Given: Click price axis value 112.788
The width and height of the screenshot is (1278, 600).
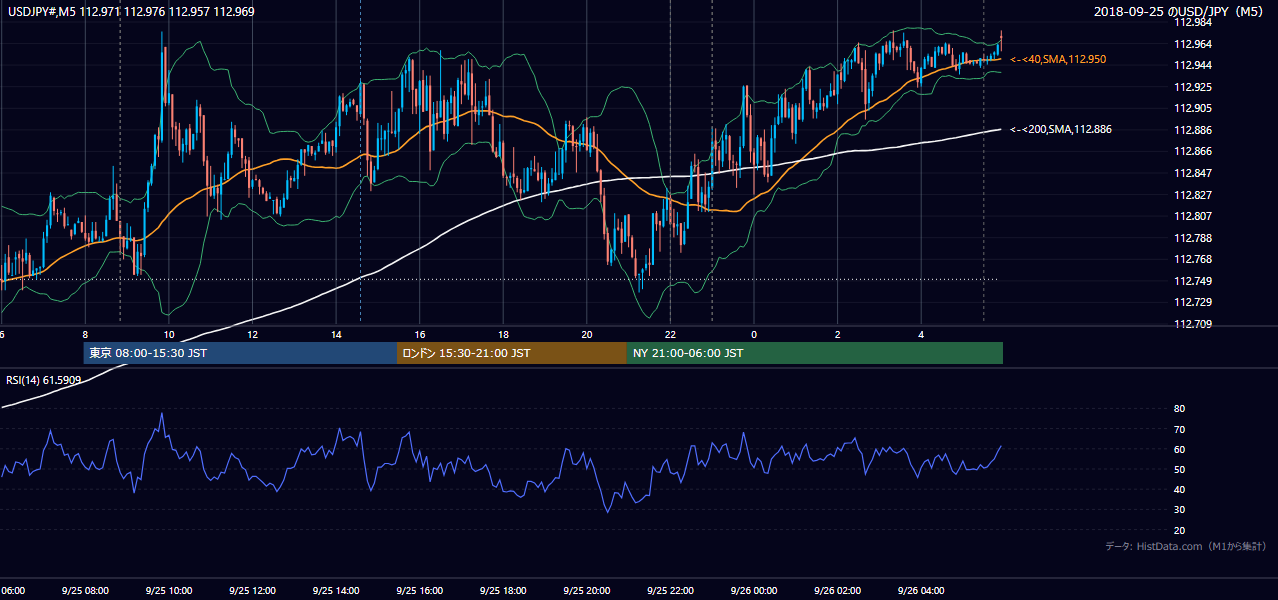Looking at the screenshot, I should click(x=1192, y=238).
